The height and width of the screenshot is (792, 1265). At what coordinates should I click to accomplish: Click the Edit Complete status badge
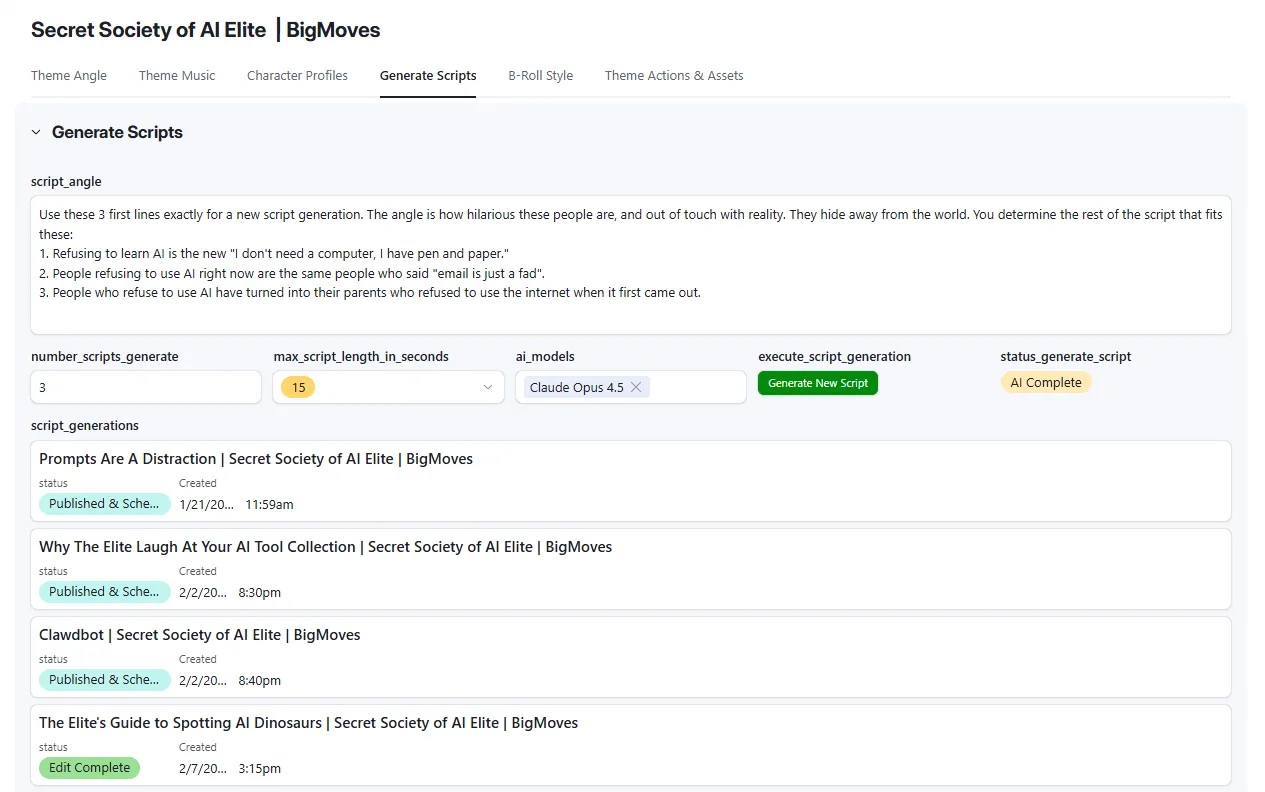[90, 768]
